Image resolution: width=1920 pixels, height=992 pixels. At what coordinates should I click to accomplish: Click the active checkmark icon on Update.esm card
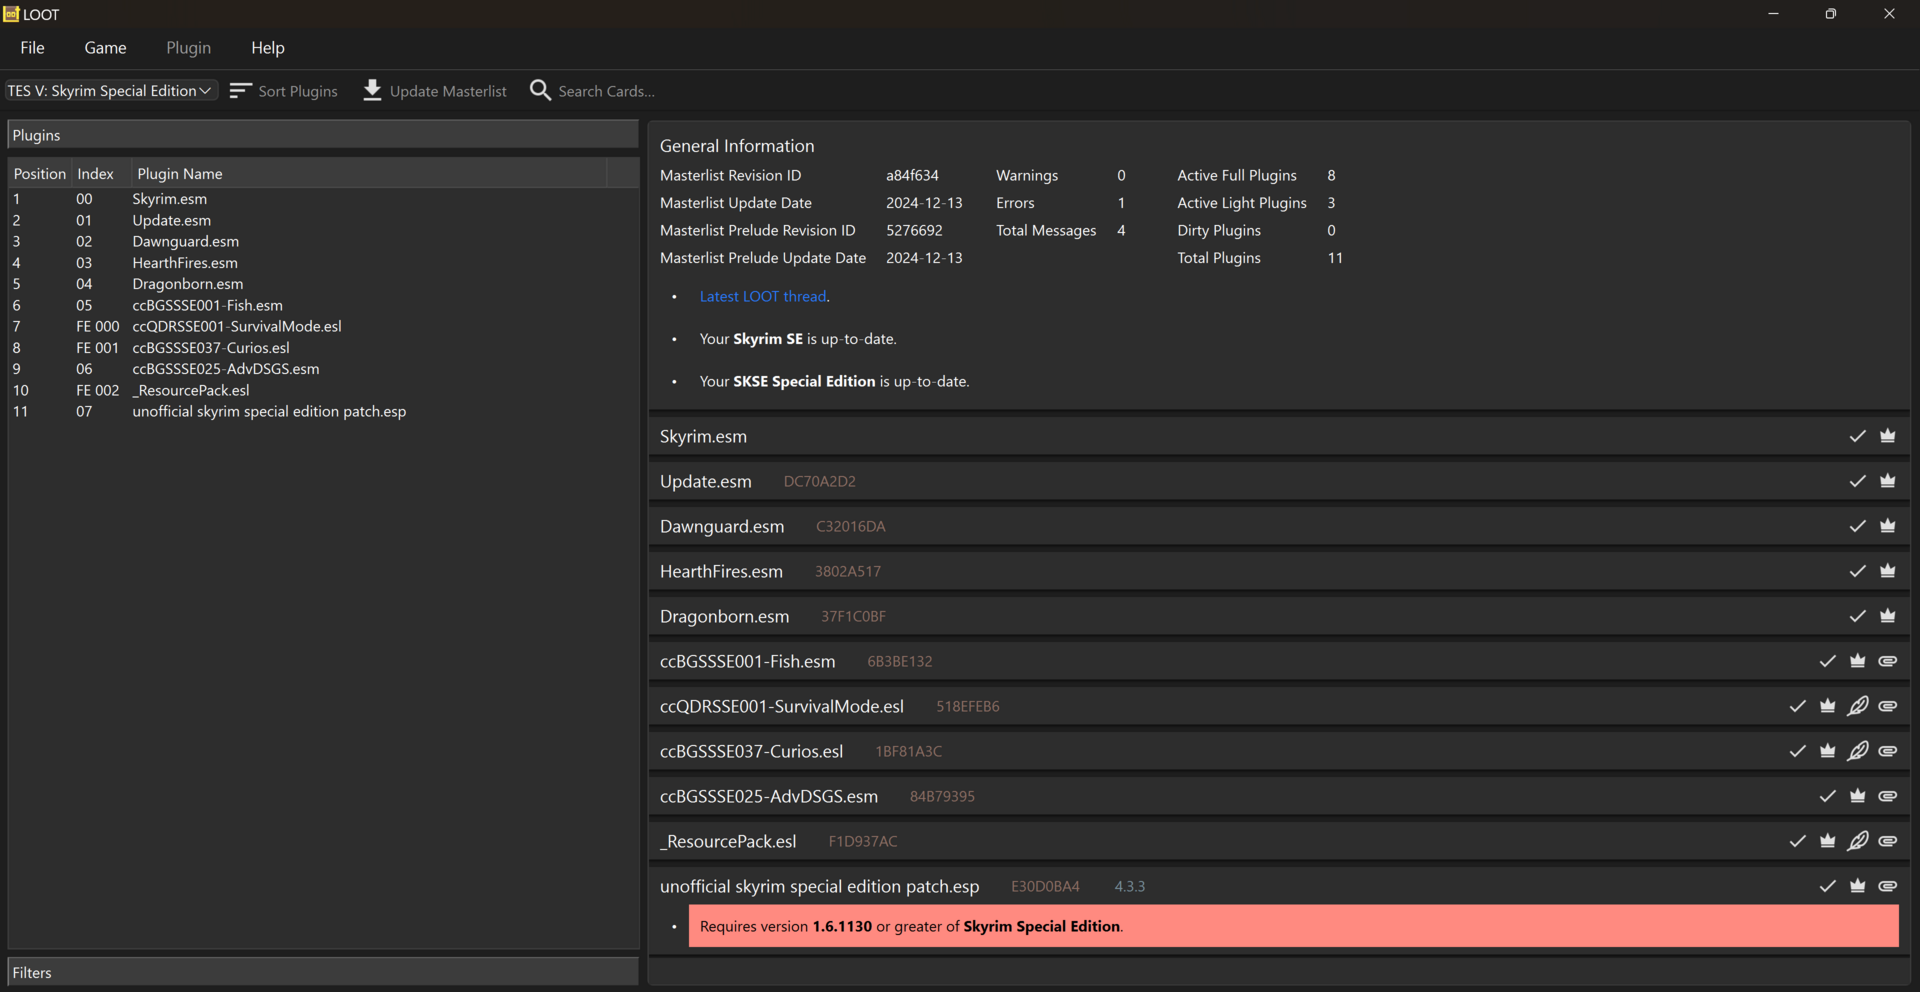tap(1857, 481)
